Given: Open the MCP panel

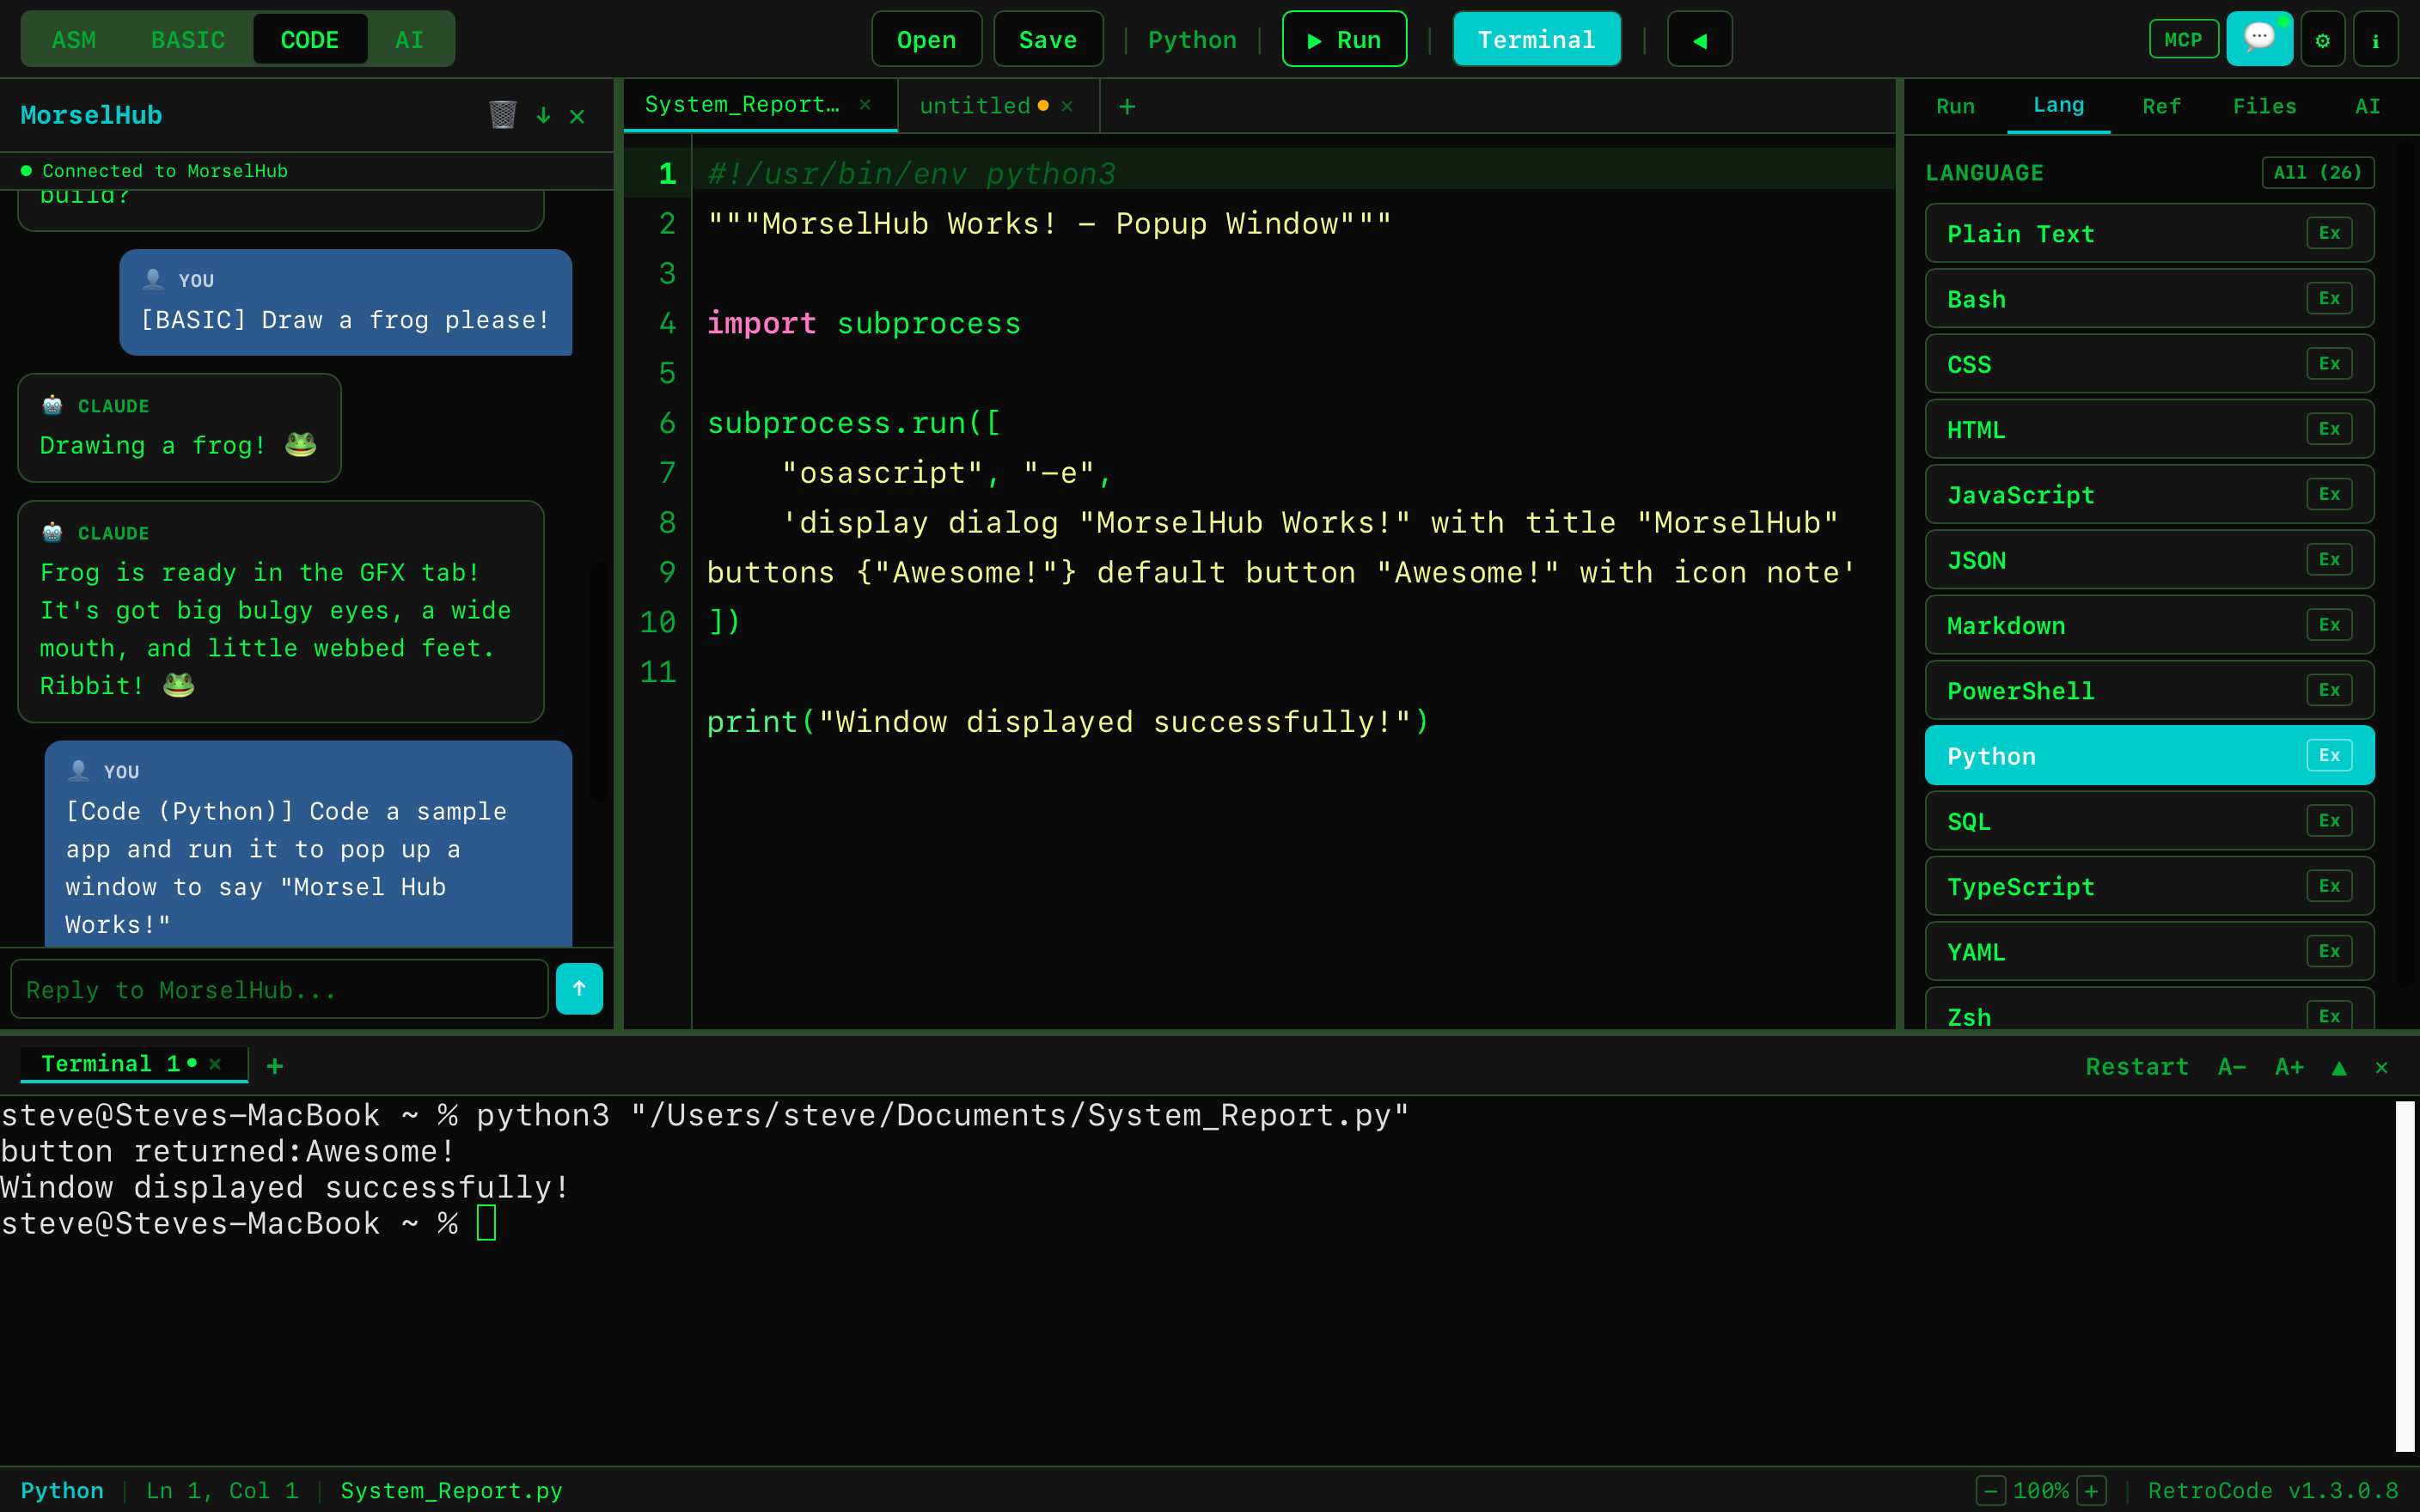Looking at the screenshot, I should pyautogui.click(x=2183, y=39).
